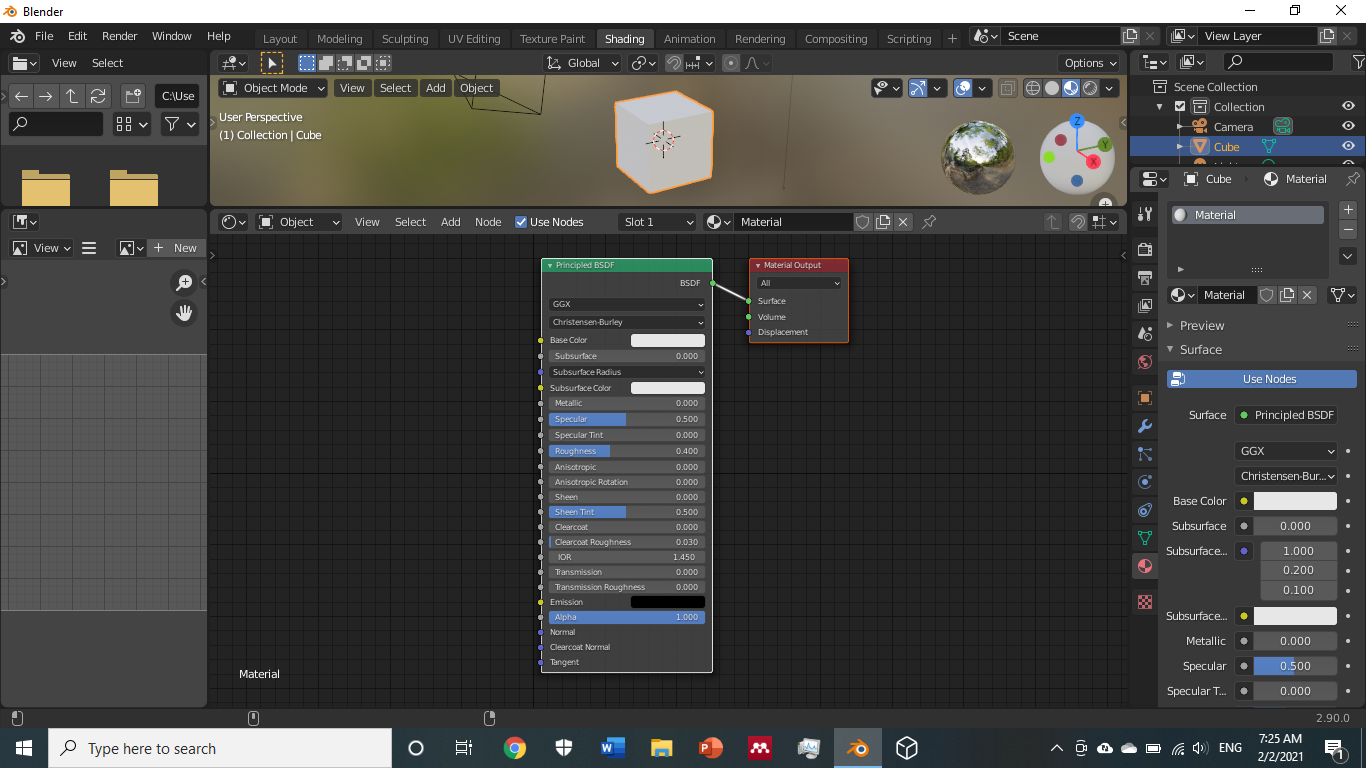Uncheck Collection exclude checkbox in outliner
This screenshot has height=768, width=1366.
point(1180,107)
